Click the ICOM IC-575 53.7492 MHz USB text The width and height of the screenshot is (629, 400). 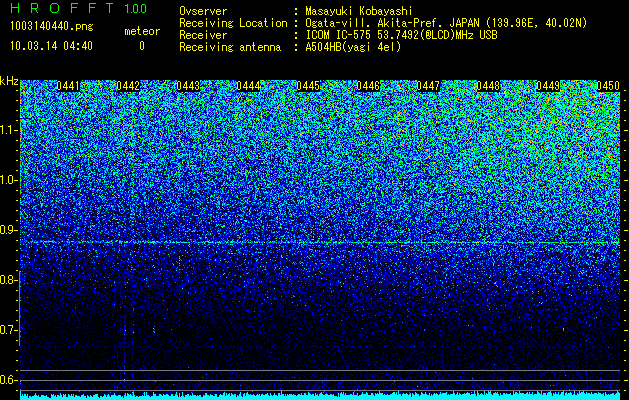[401, 35]
